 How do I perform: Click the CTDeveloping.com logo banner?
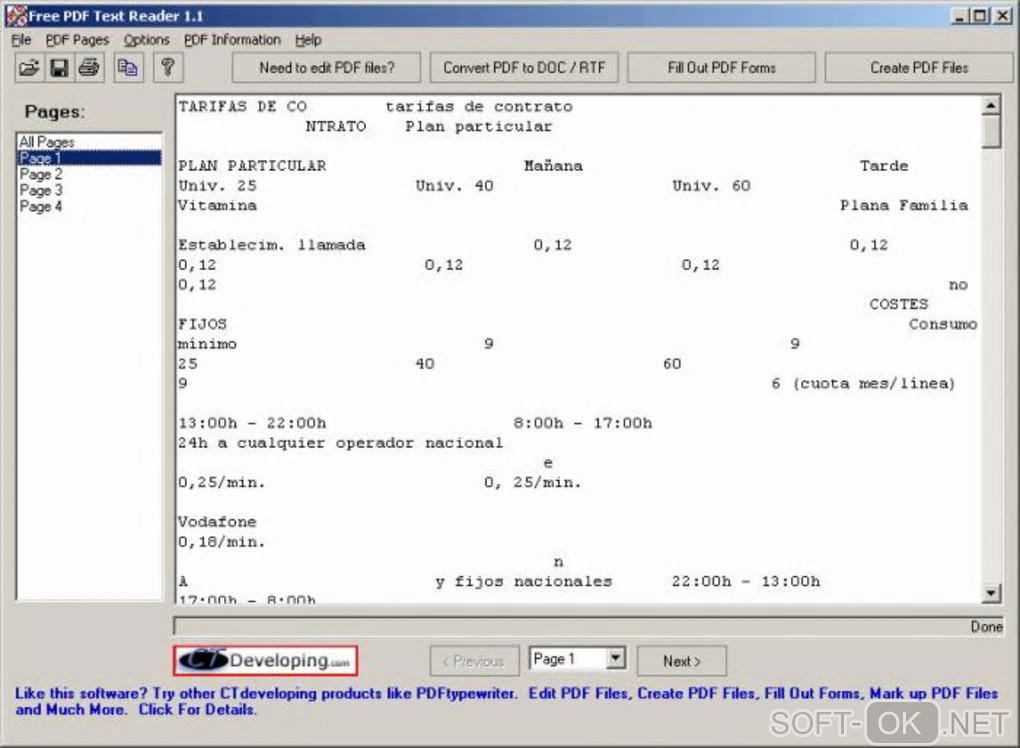(265, 661)
